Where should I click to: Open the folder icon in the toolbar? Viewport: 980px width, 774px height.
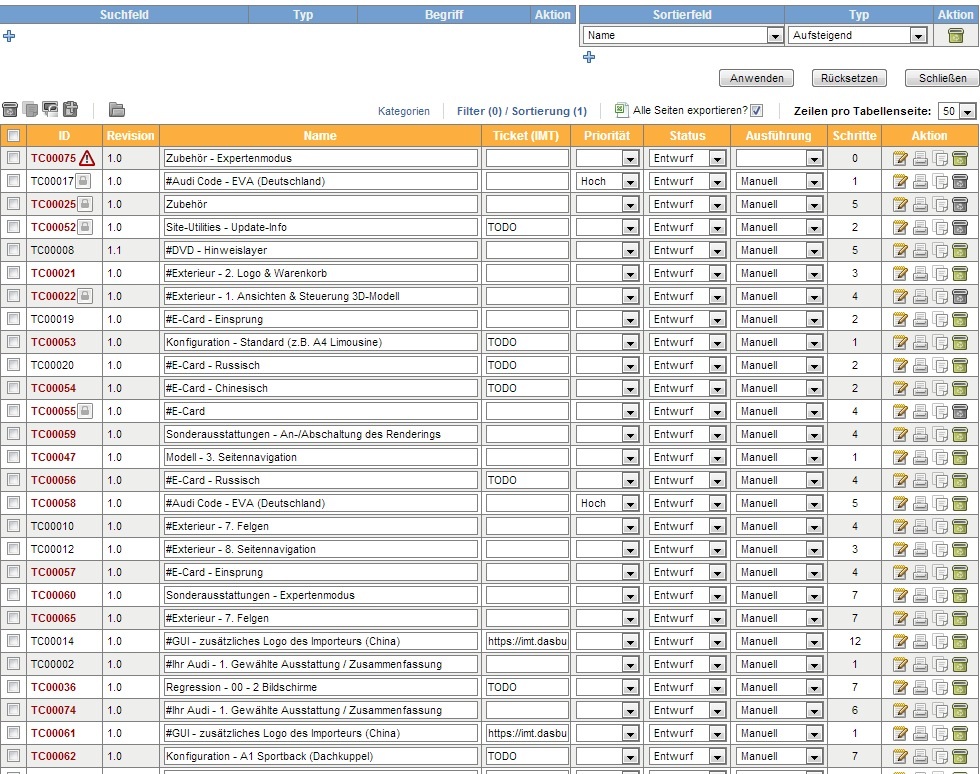[x=117, y=110]
